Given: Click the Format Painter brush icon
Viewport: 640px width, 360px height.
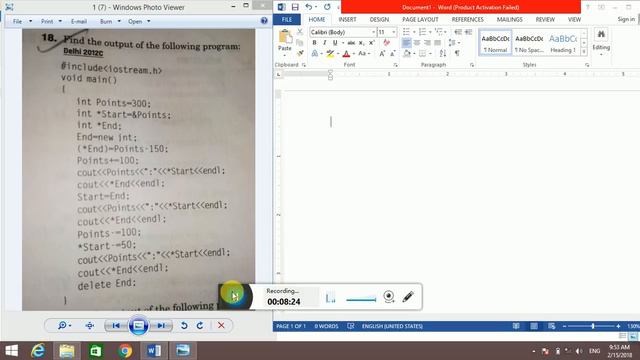Looking at the screenshot, I should [300, 53].
